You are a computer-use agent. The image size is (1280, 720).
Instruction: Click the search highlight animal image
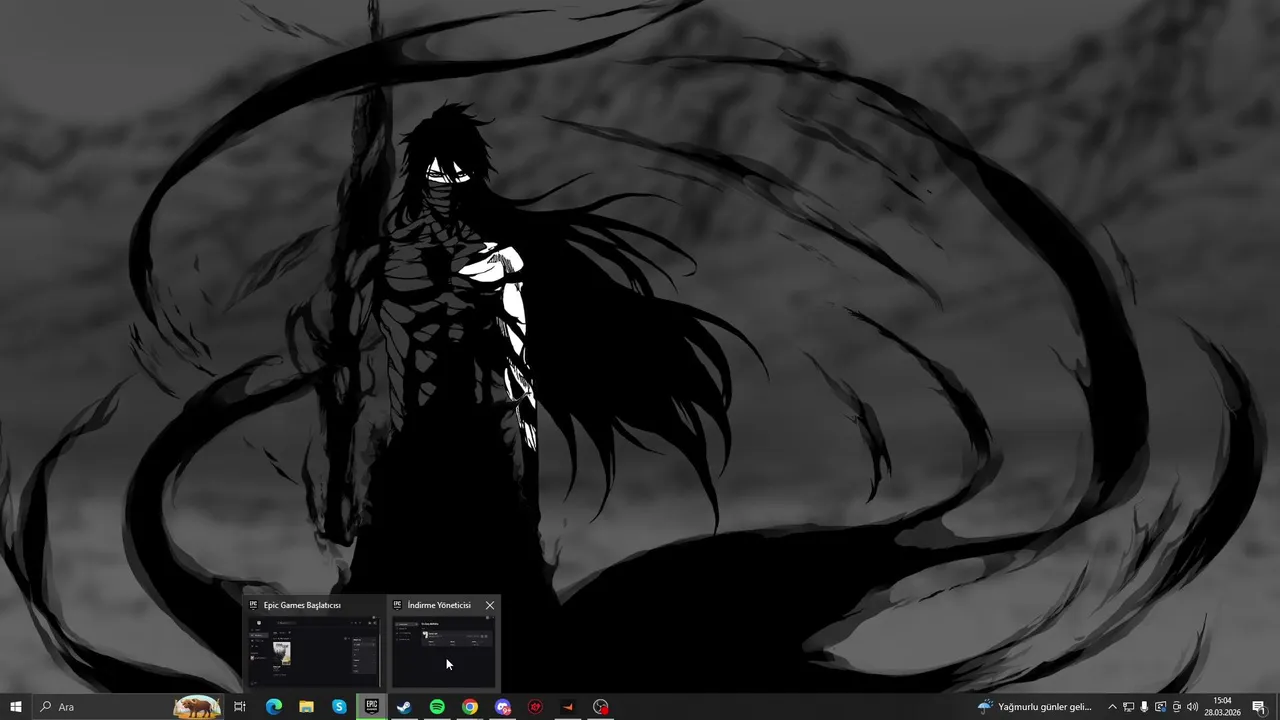(197, 707)
